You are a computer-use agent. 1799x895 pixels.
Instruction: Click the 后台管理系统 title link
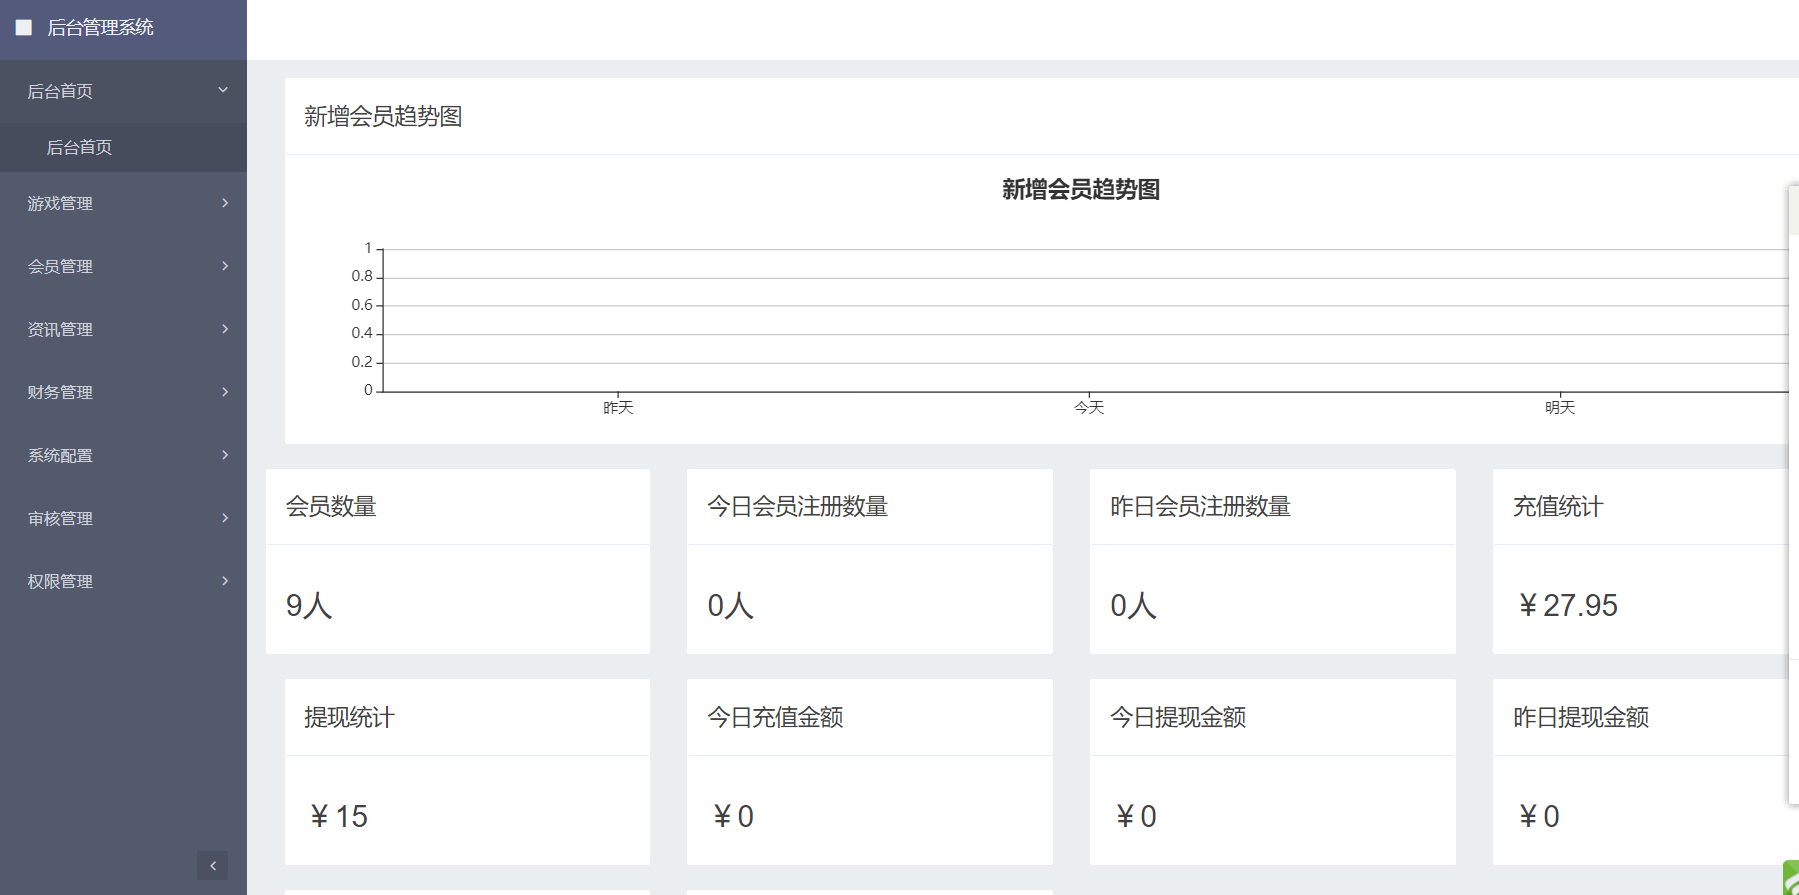(x=100, y=28)
